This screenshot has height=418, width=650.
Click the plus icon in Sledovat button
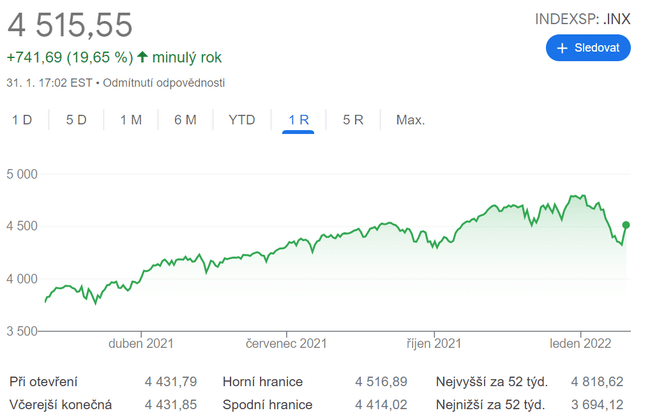pyautogui.click(x=562, y=48)
